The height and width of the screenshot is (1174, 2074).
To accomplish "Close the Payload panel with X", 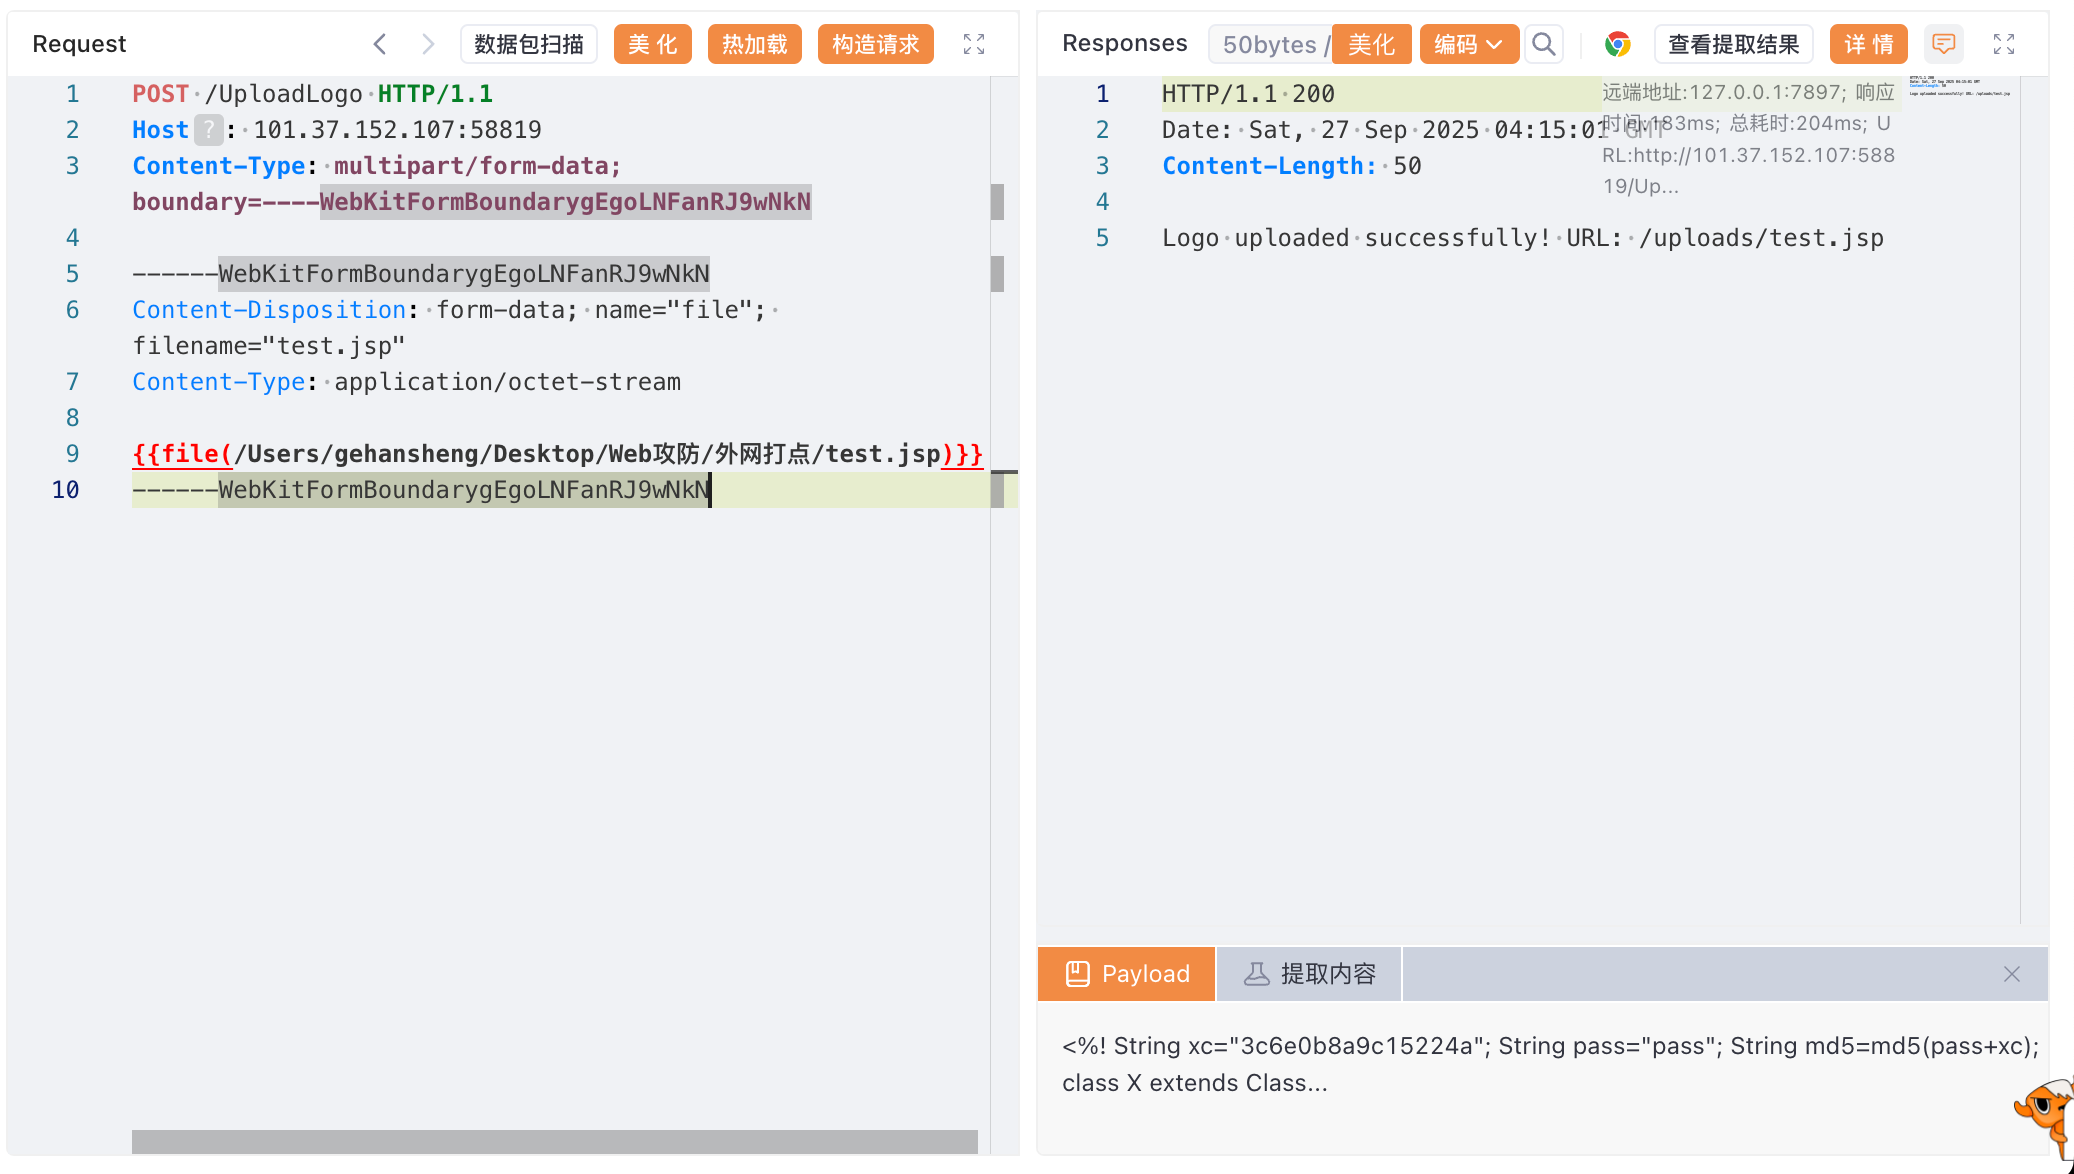I will pyautogui.click(x=2012, y=974).
